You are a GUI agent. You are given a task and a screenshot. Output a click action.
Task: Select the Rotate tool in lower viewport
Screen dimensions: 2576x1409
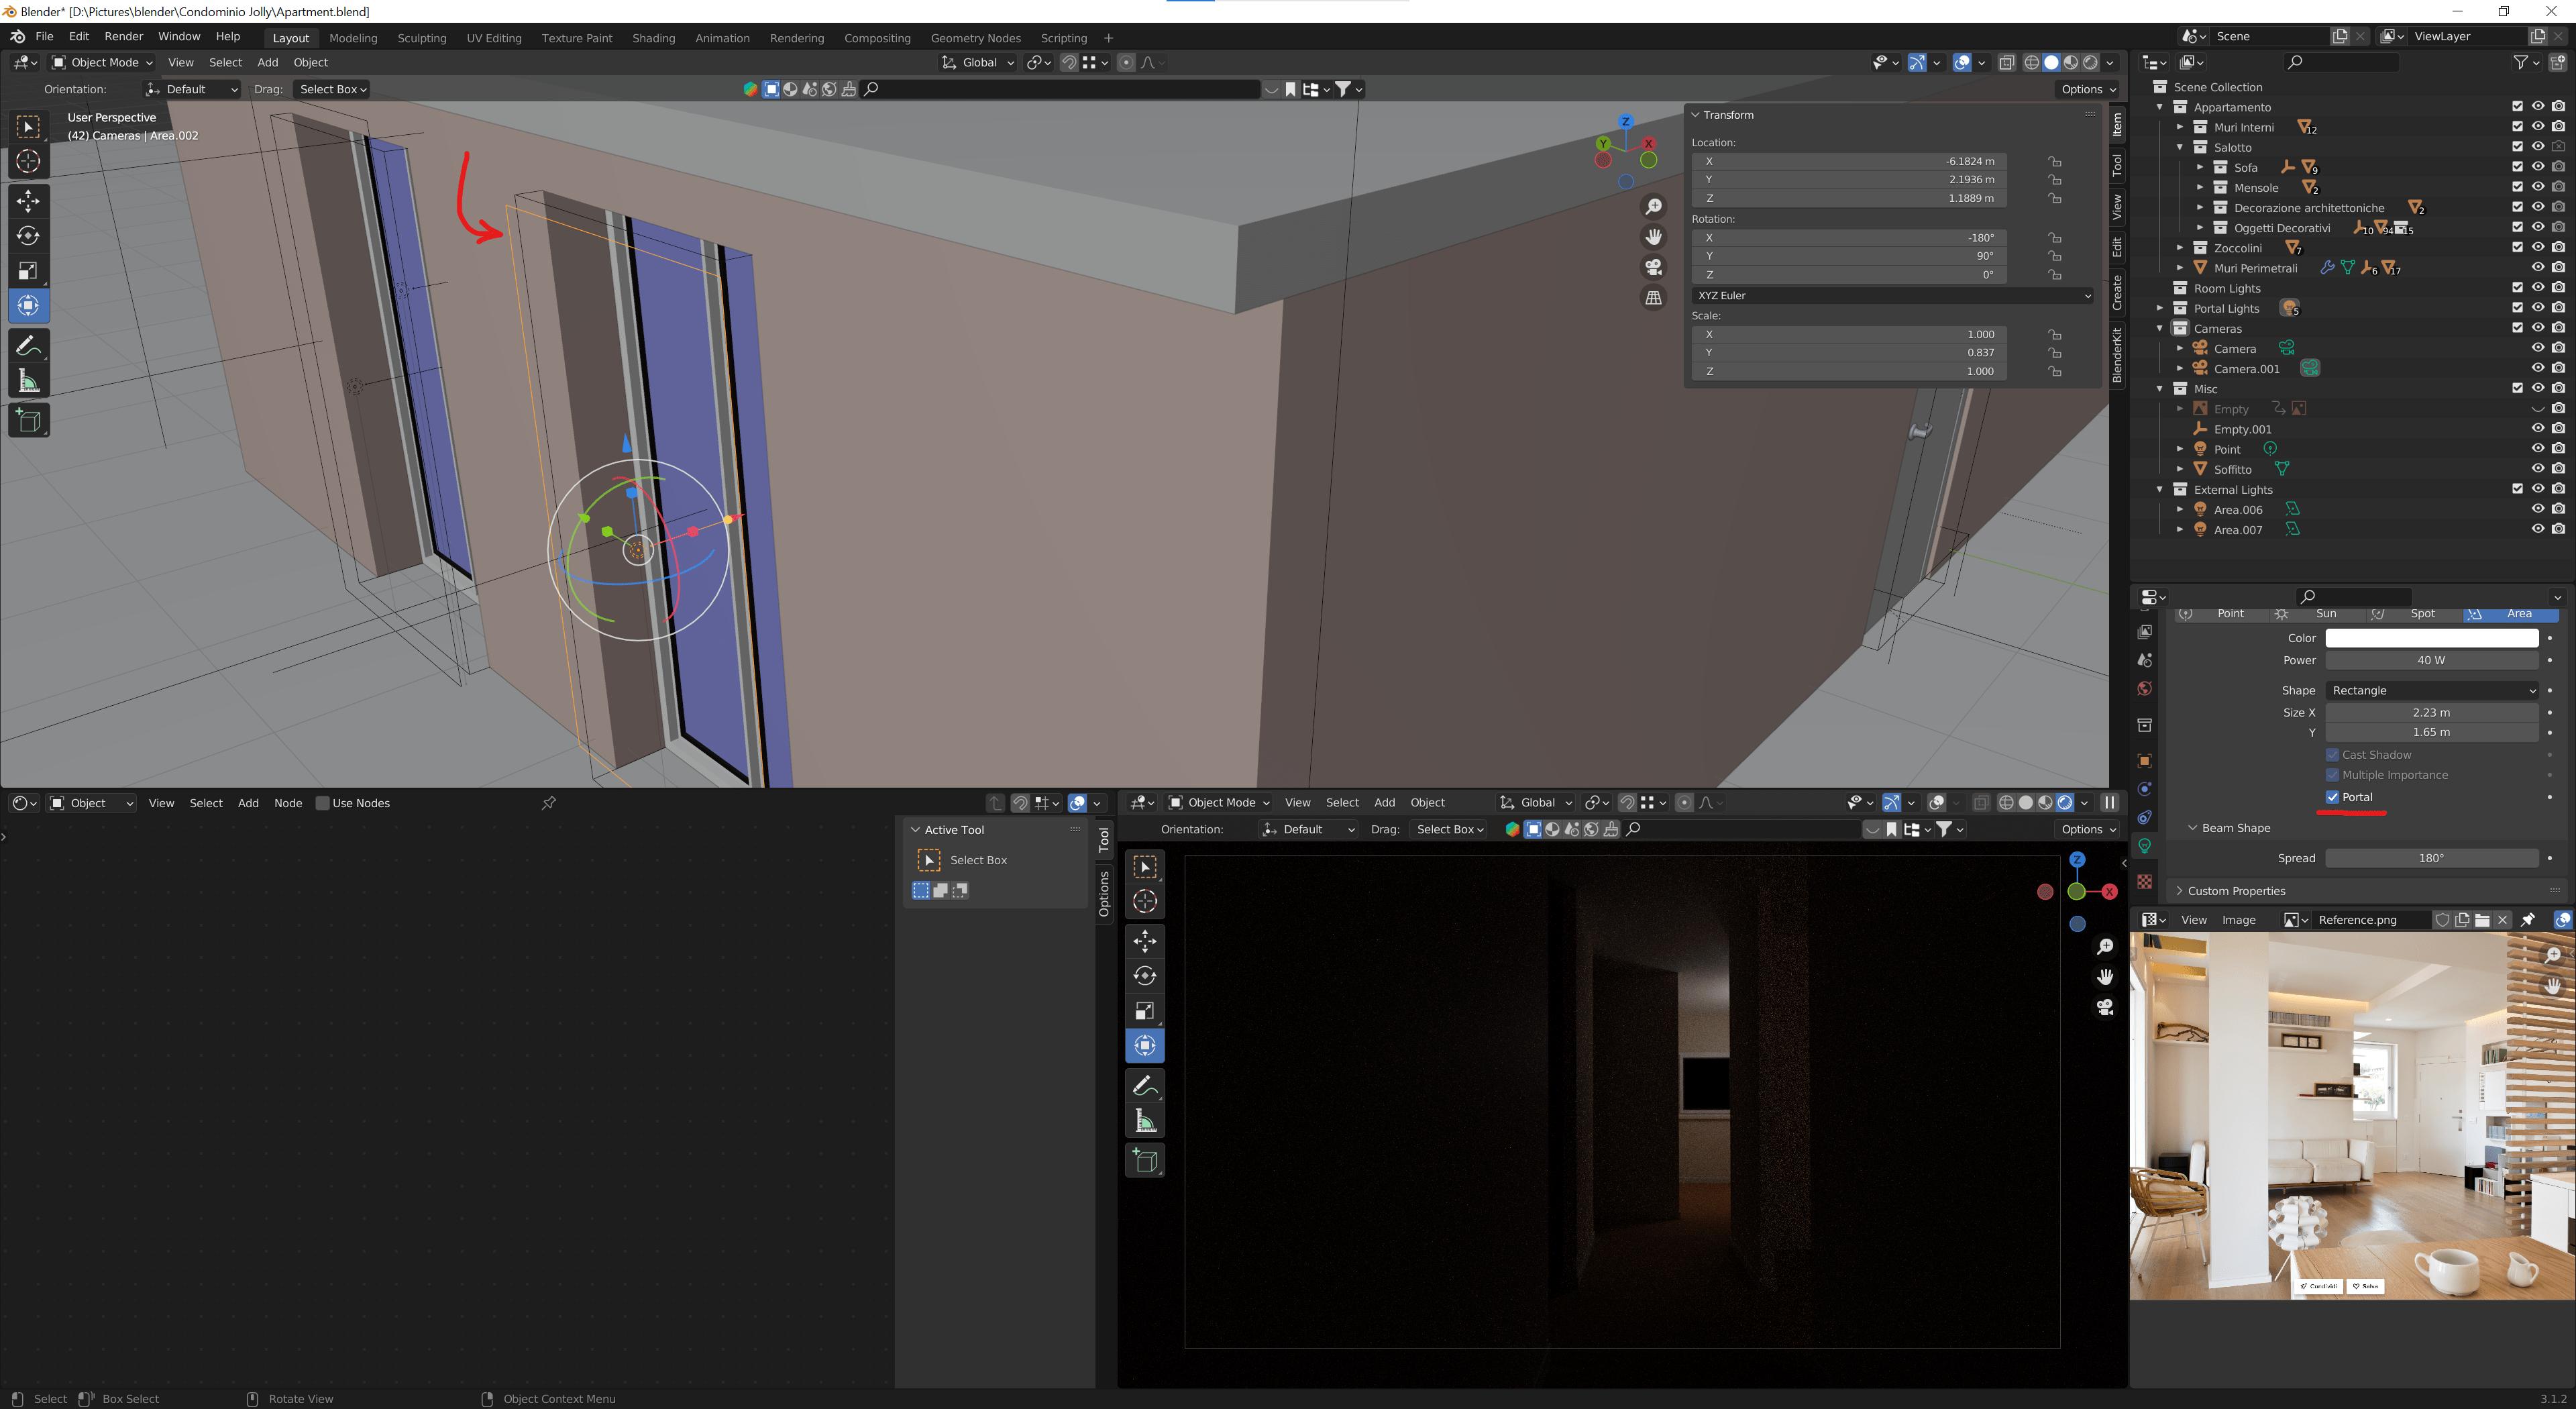1145,976
